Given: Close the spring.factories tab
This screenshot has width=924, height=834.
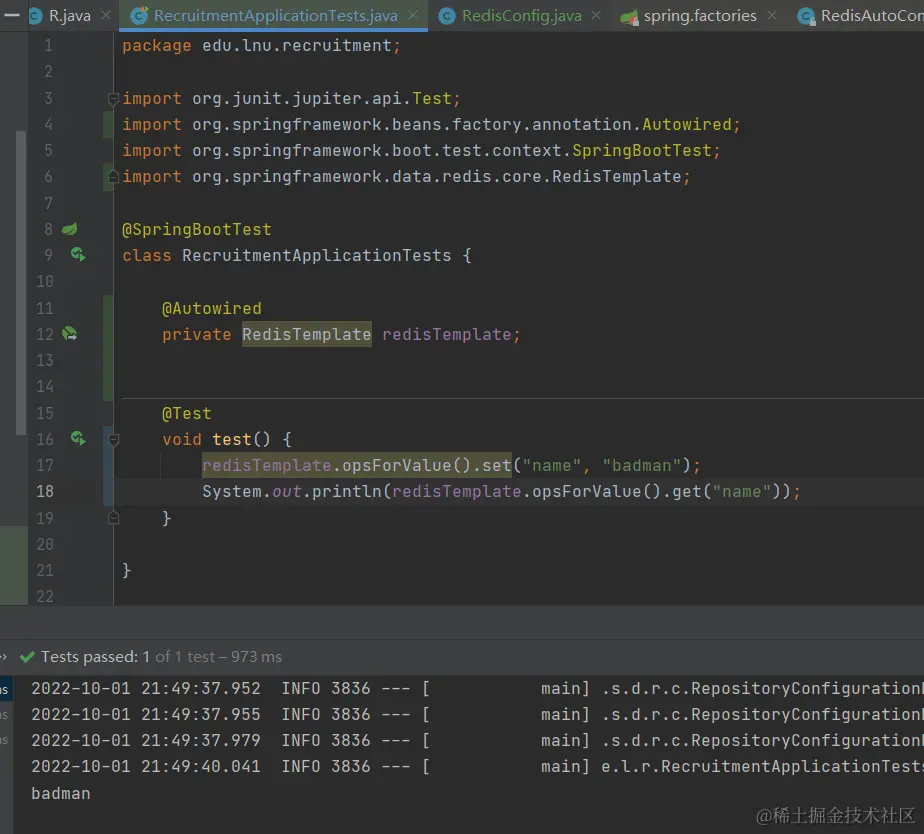Looking at the screenshot, I should [772, 15].
